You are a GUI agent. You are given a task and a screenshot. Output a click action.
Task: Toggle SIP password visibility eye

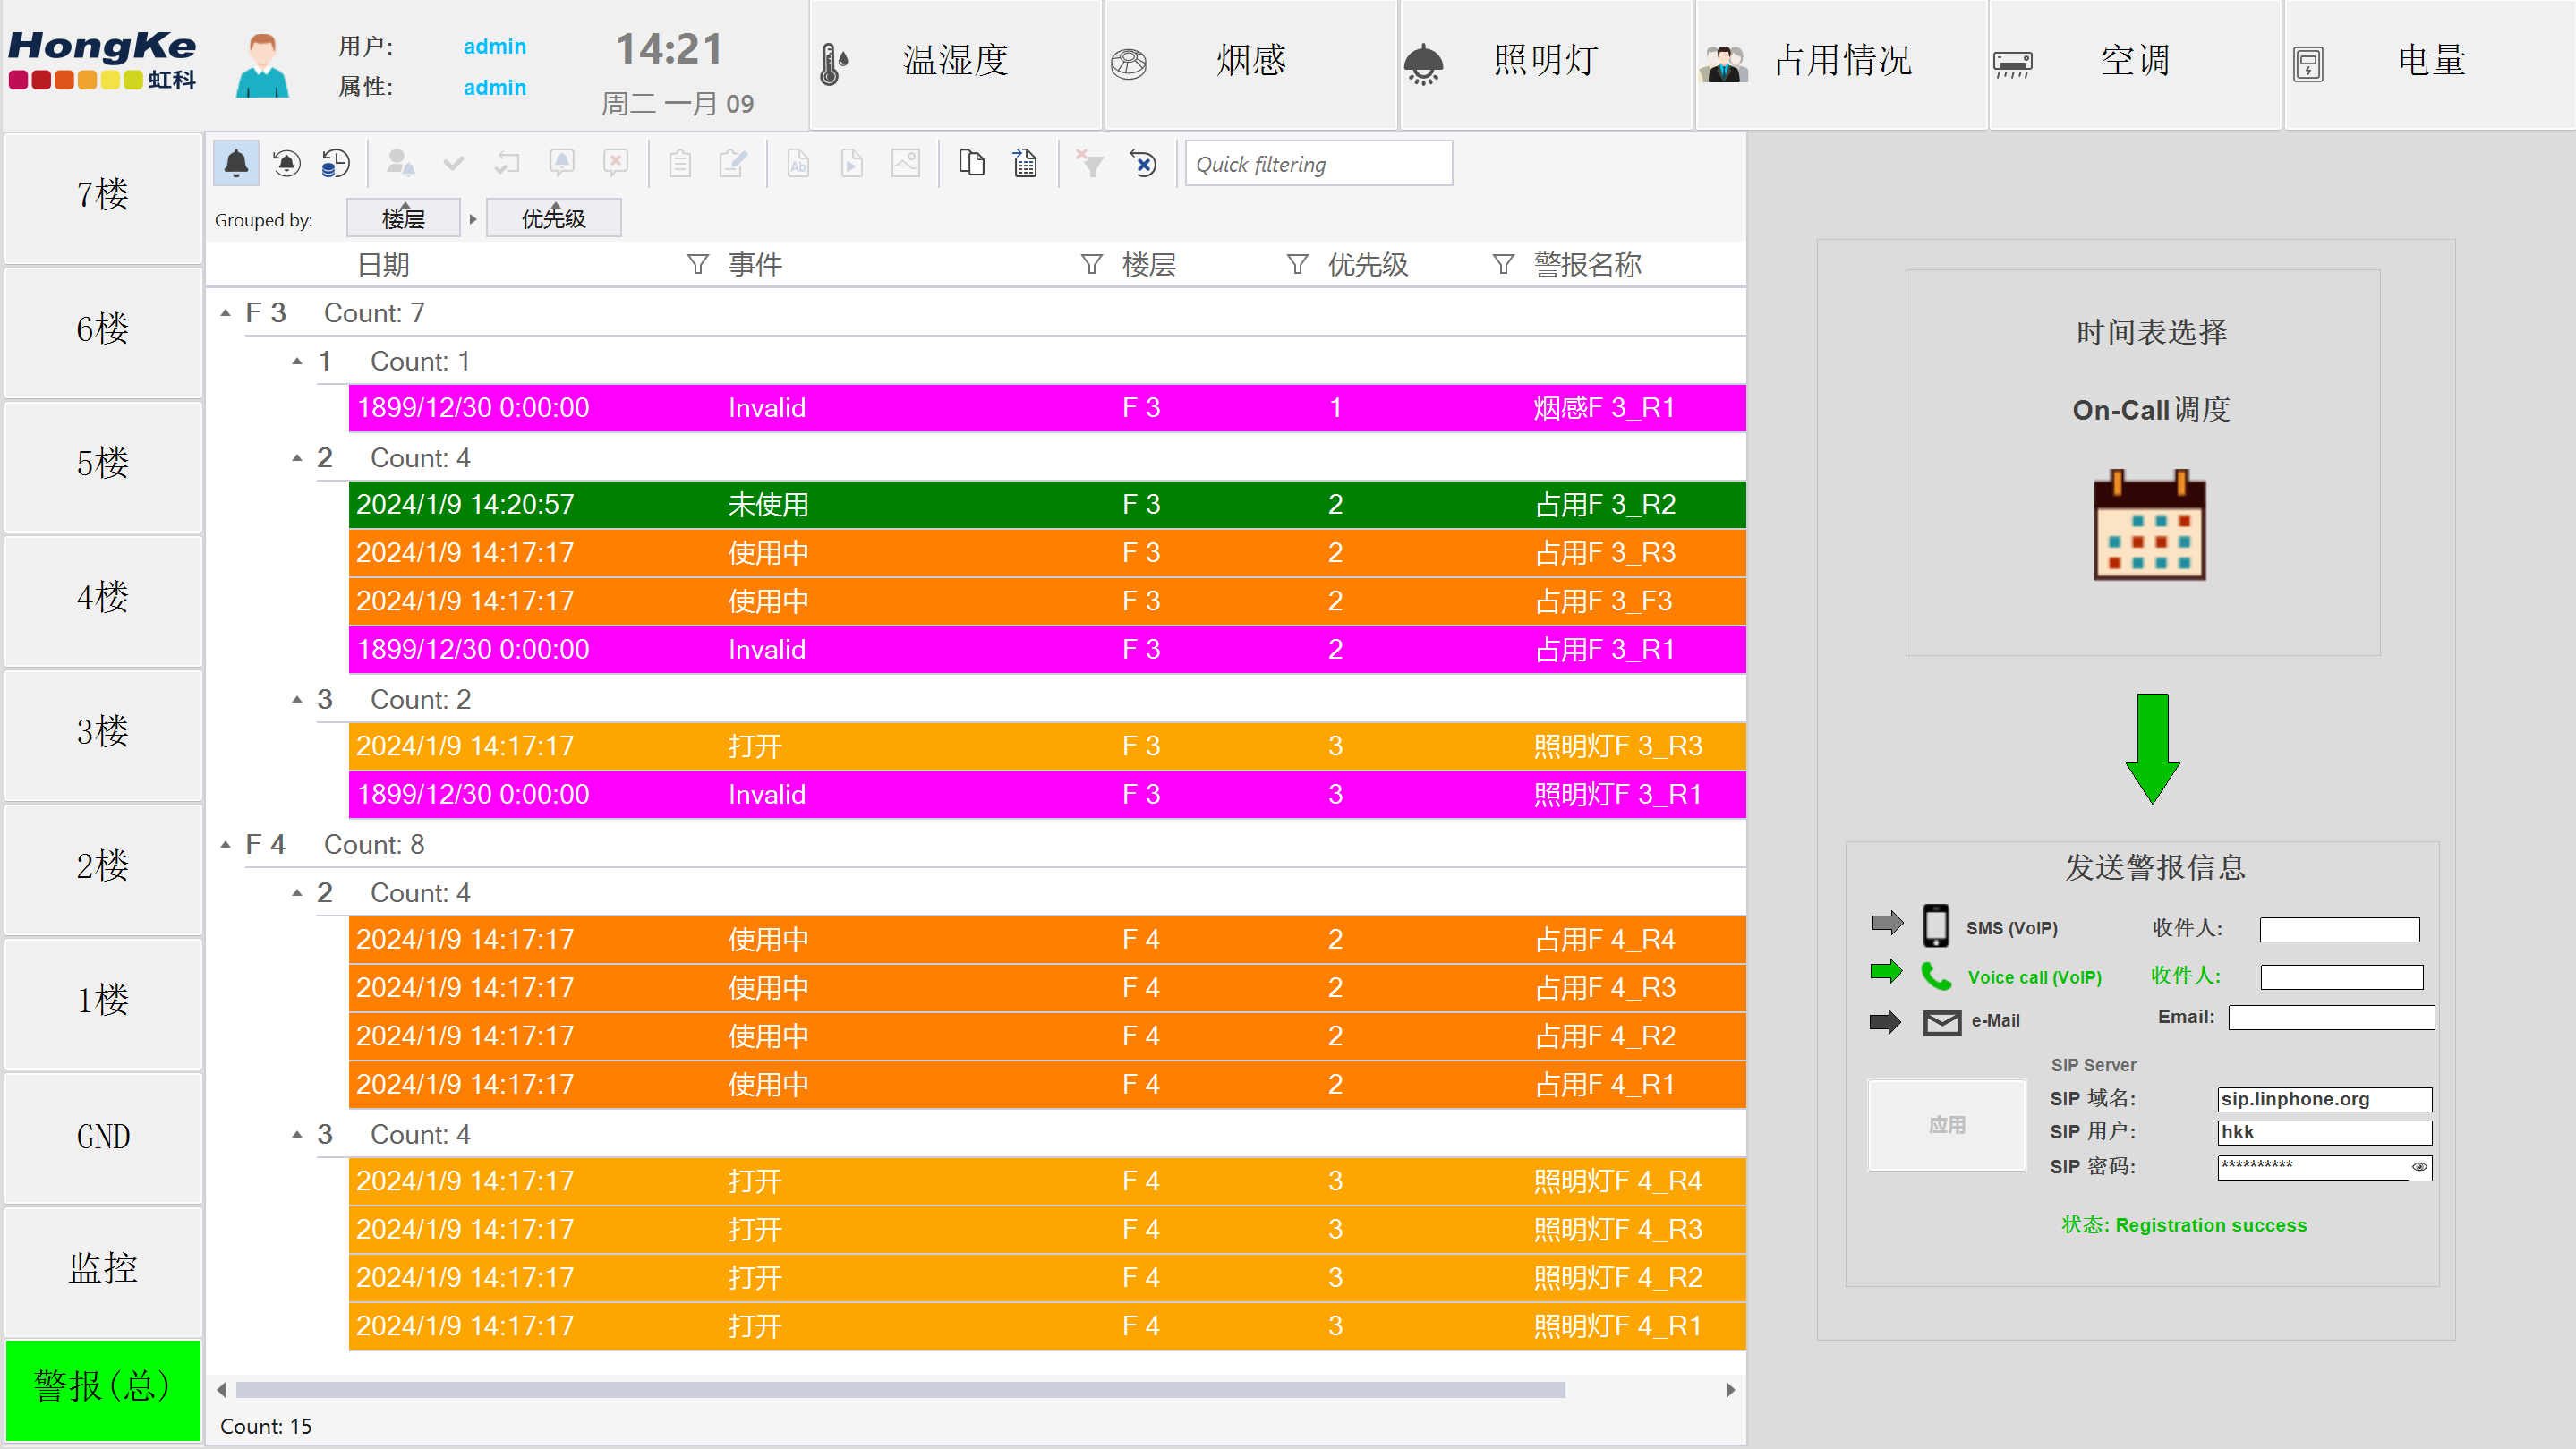coord(2419,1166)
